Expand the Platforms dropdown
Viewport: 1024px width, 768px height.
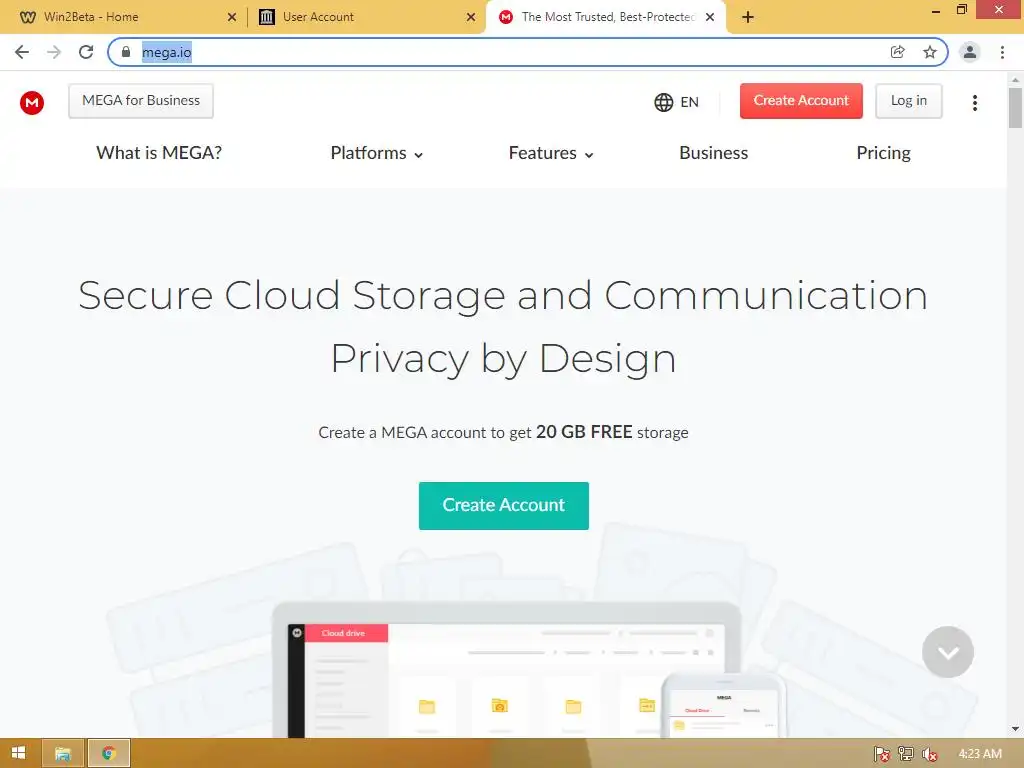[376, 153]
